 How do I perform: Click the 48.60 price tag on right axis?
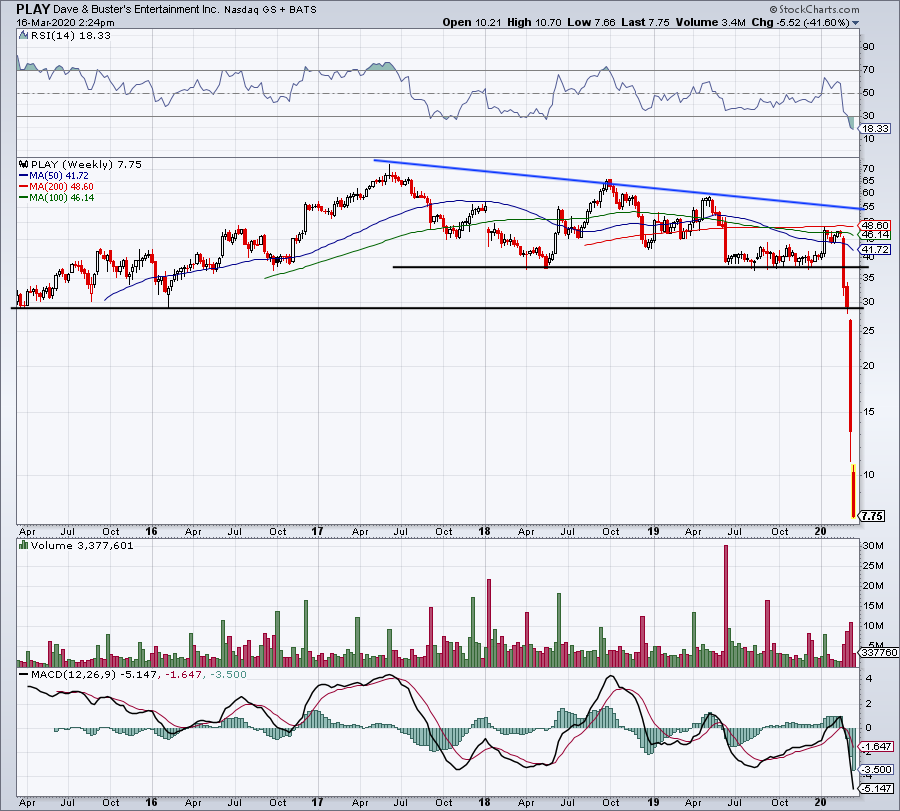pos(875,226)
